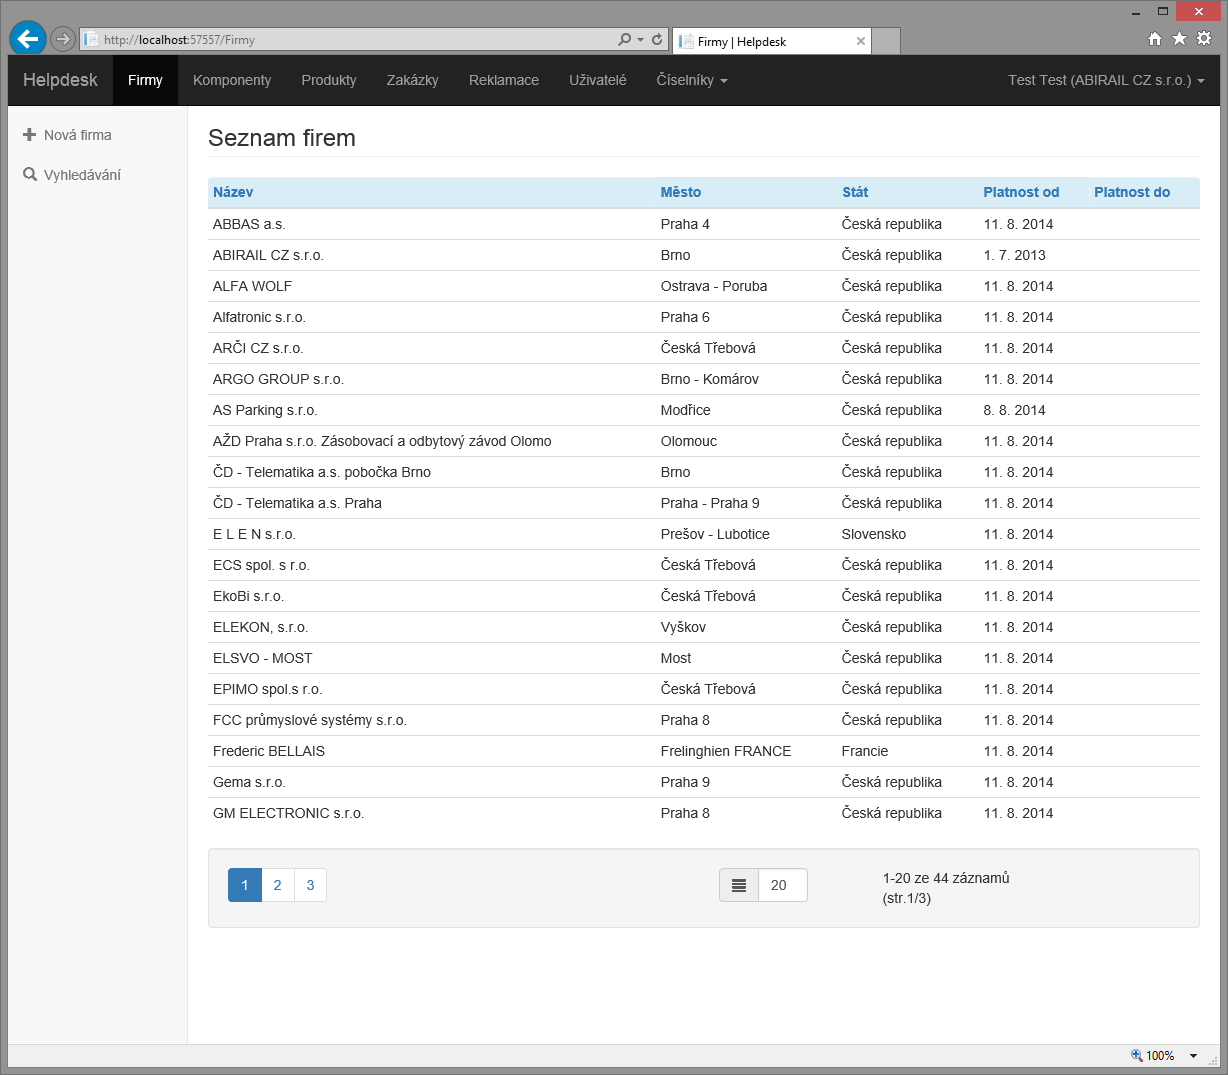Click the Helpdesk brand link
Screen dimensions: 1228x1075
[60, 80]
